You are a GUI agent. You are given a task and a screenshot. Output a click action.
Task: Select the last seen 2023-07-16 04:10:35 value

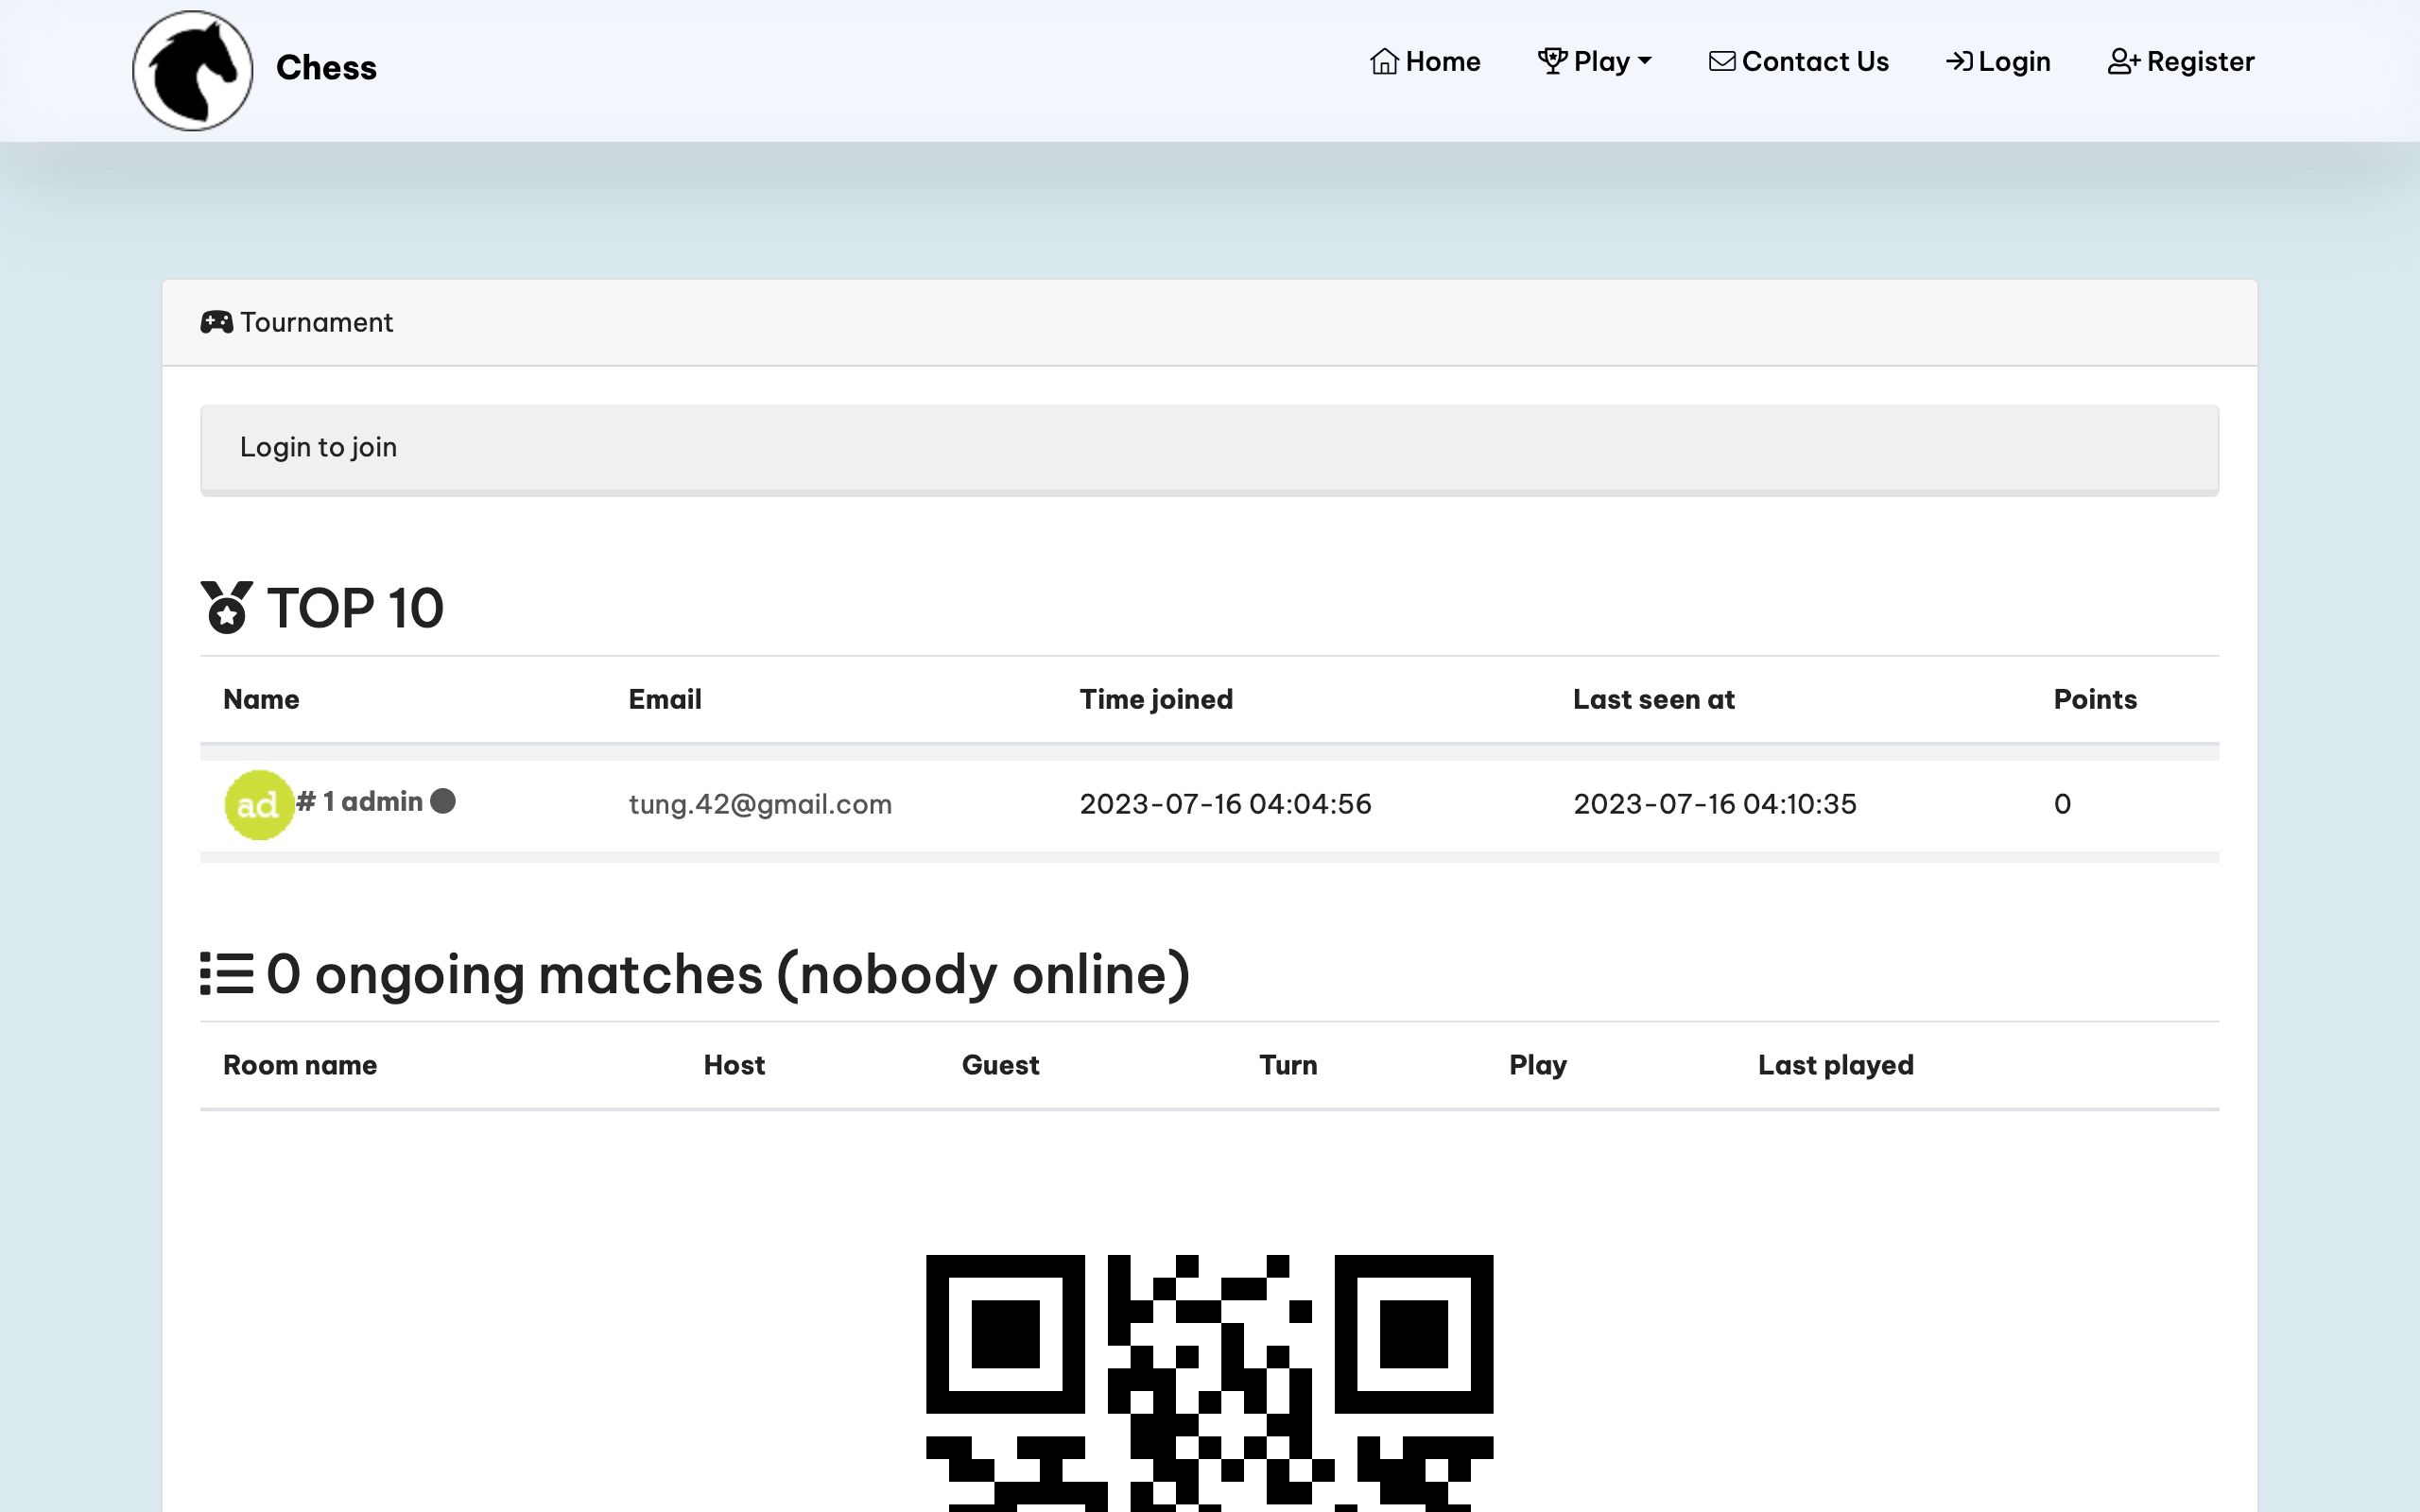[1714, 804]
